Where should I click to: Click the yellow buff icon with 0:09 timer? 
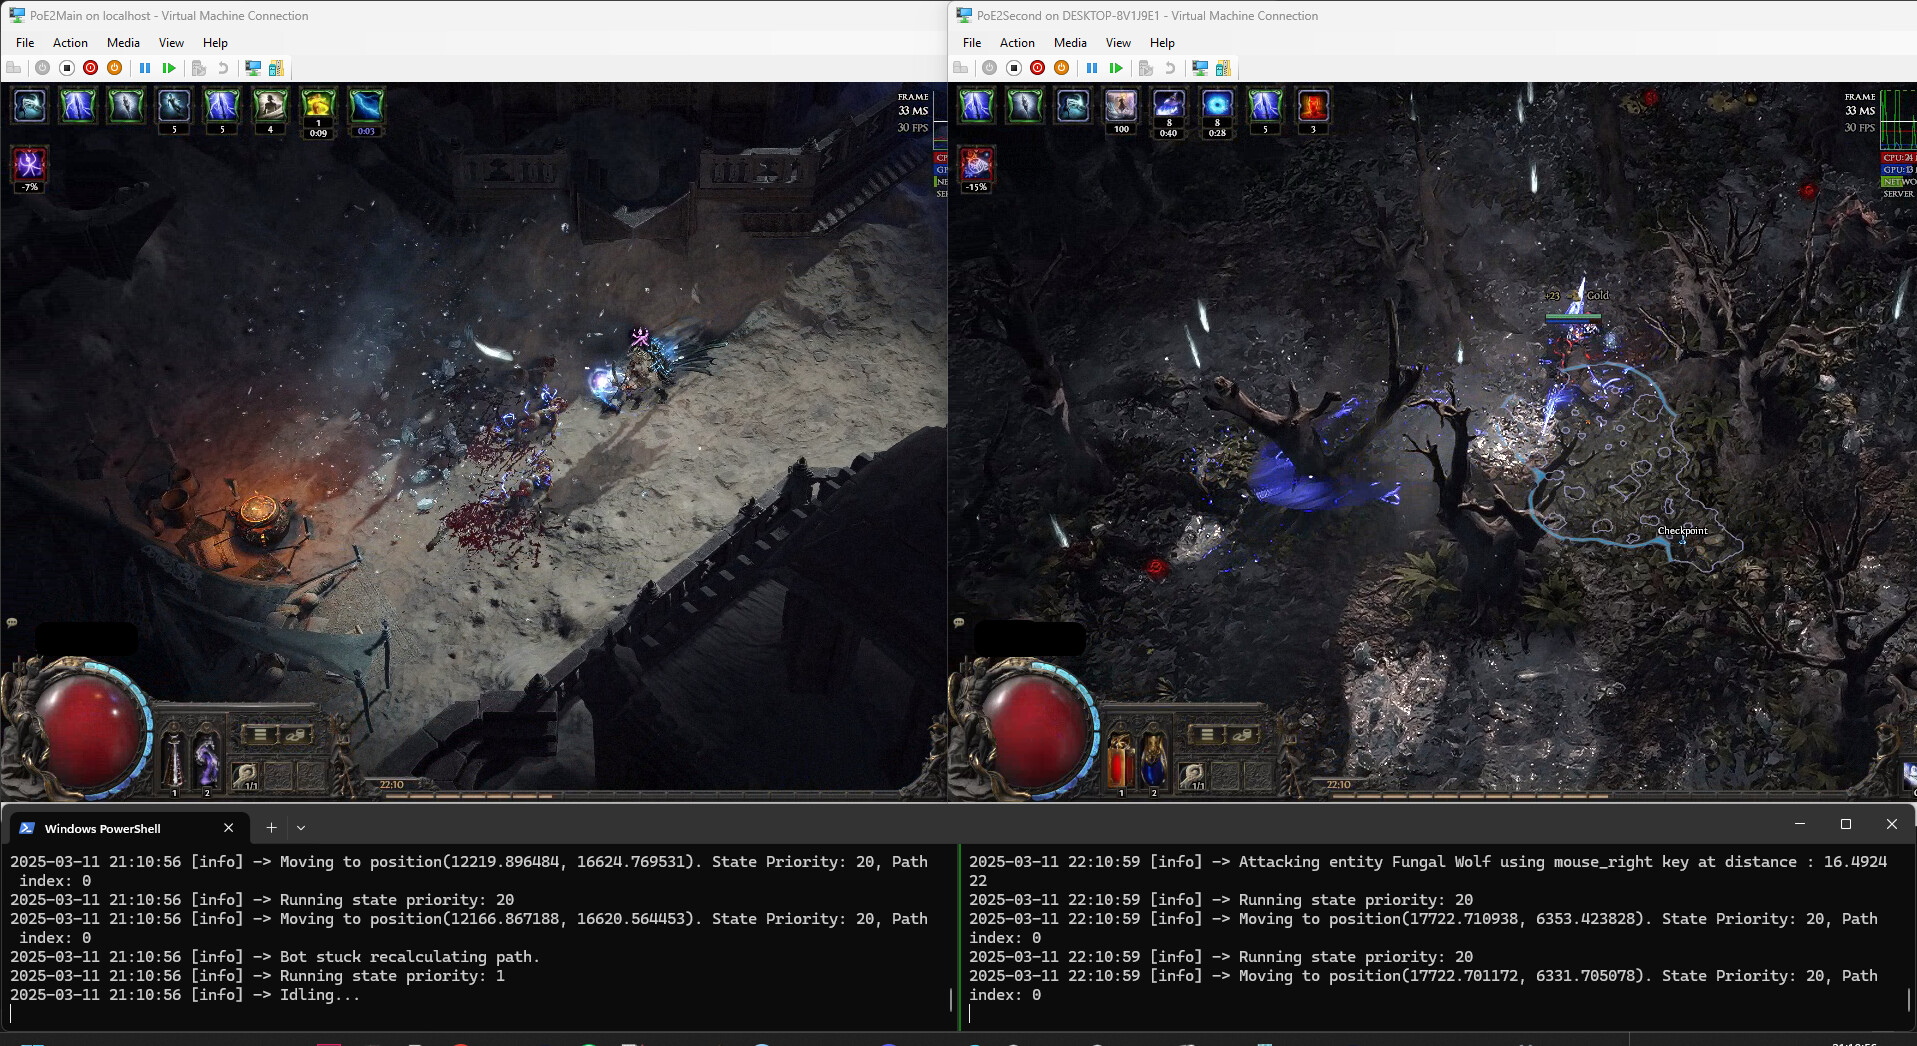coord(318,106)
